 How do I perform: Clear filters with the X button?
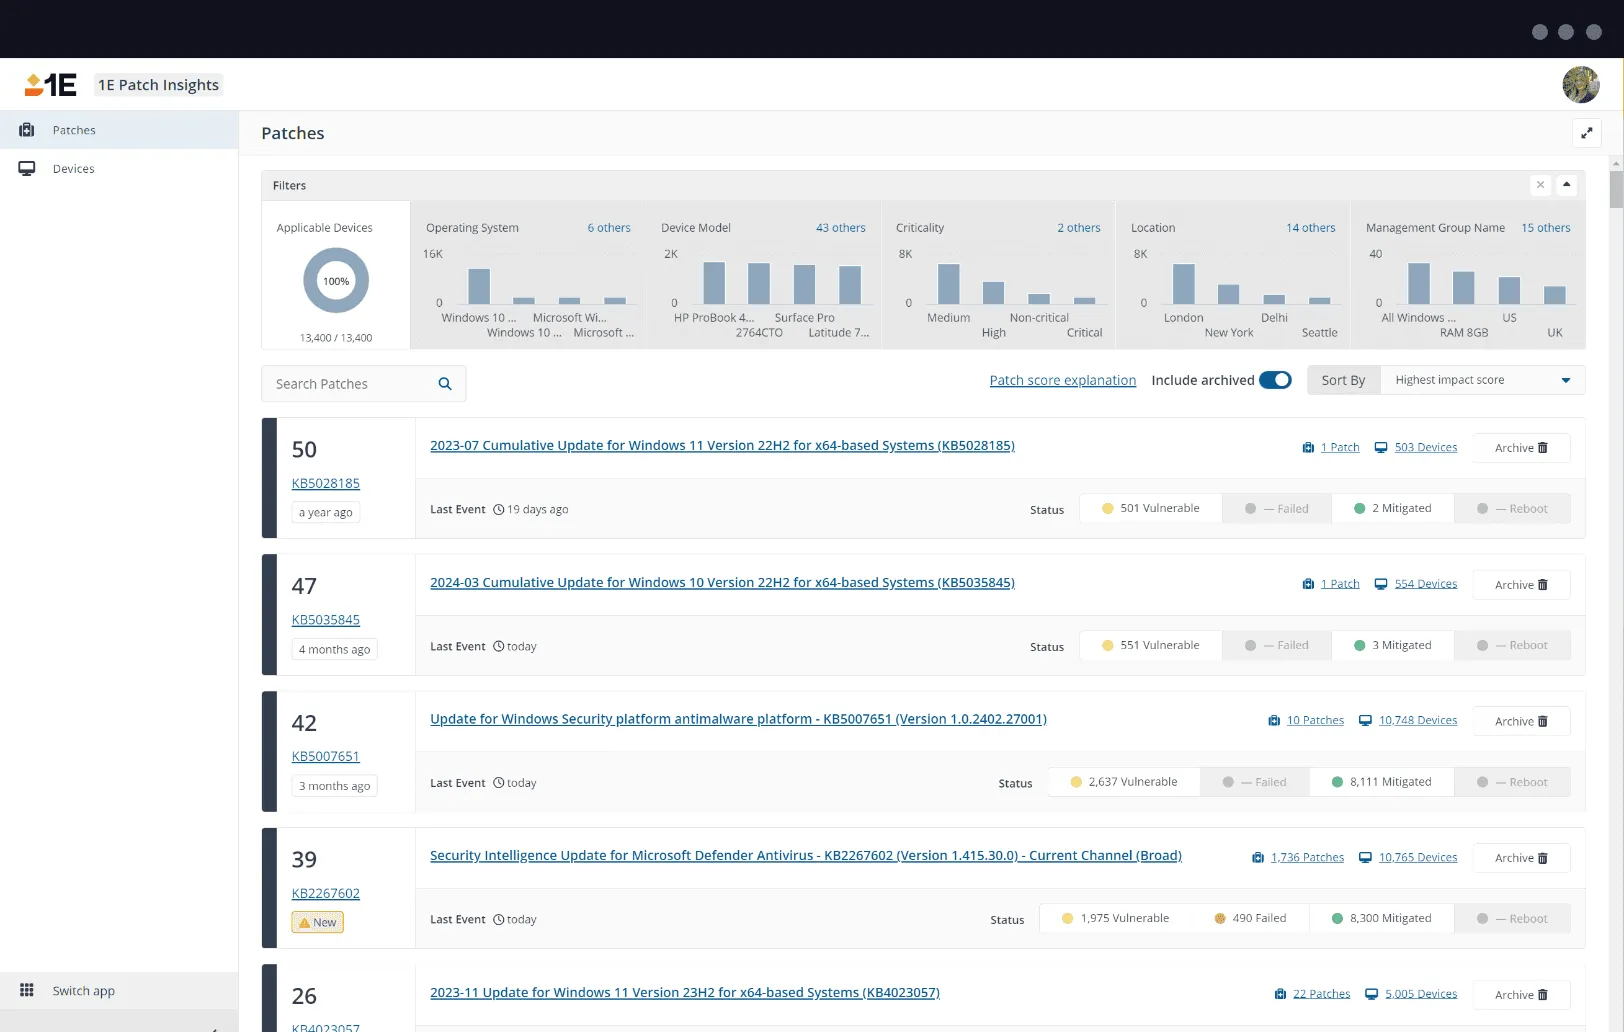pyautogui.click(x=1541, y=185)
